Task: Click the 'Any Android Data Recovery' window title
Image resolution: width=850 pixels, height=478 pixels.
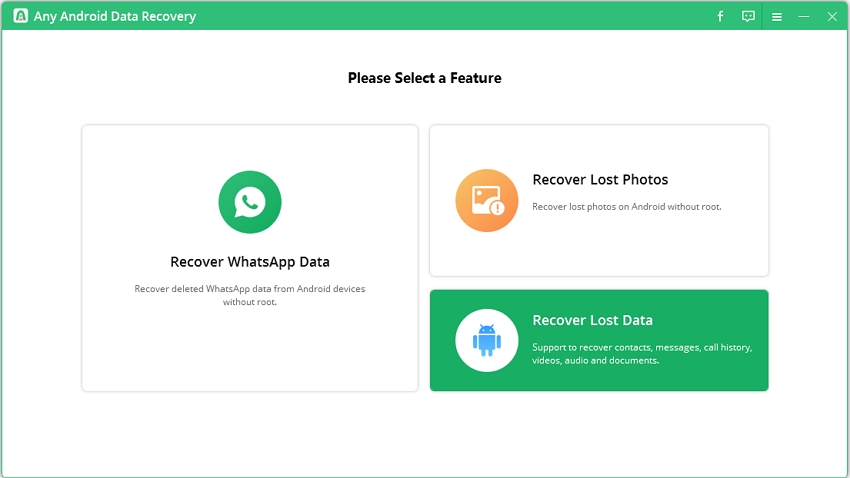Action: pyautogui.click(x=115, y=16)
